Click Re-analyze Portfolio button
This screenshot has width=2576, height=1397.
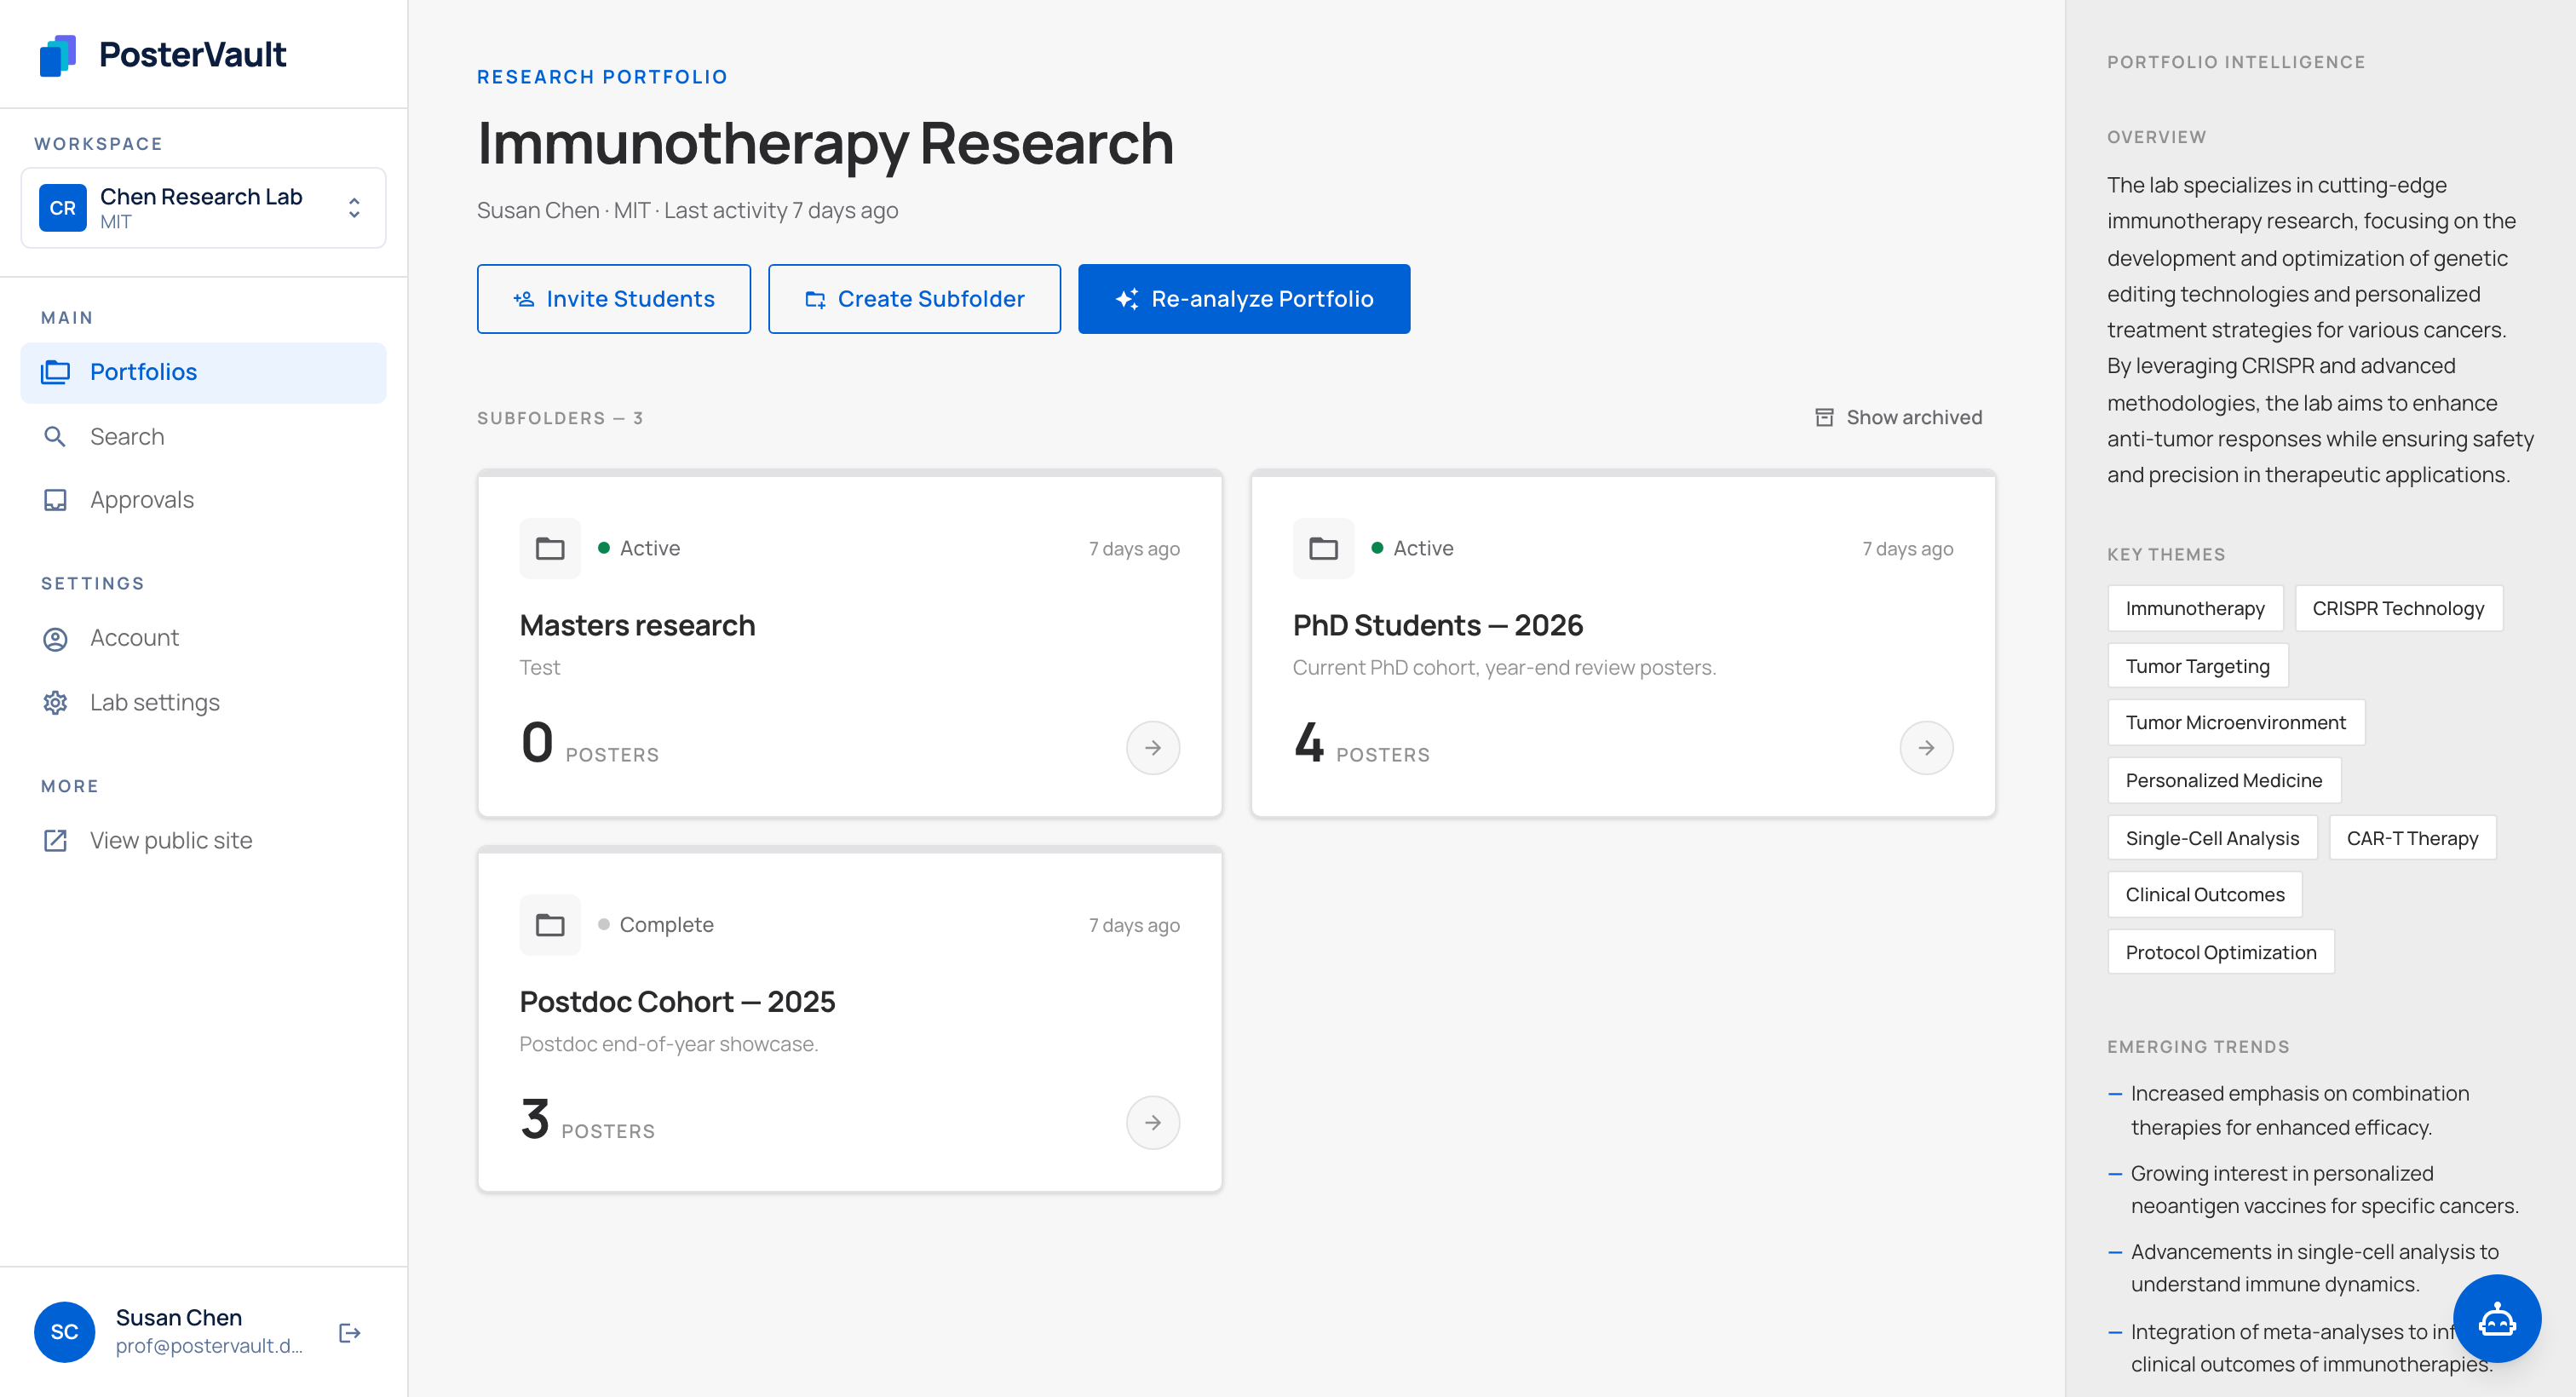(x=1244, y=299)
